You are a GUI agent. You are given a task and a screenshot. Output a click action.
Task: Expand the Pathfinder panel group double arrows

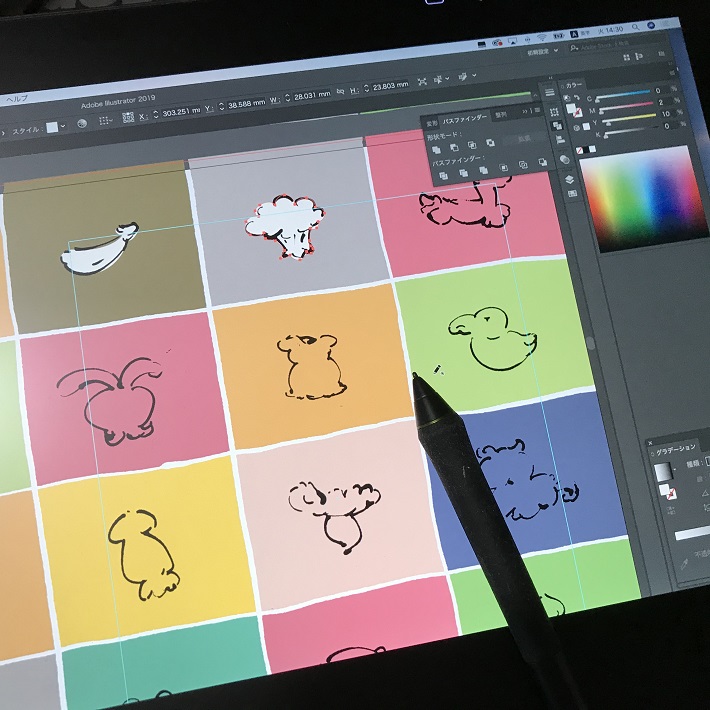[525, 111]
